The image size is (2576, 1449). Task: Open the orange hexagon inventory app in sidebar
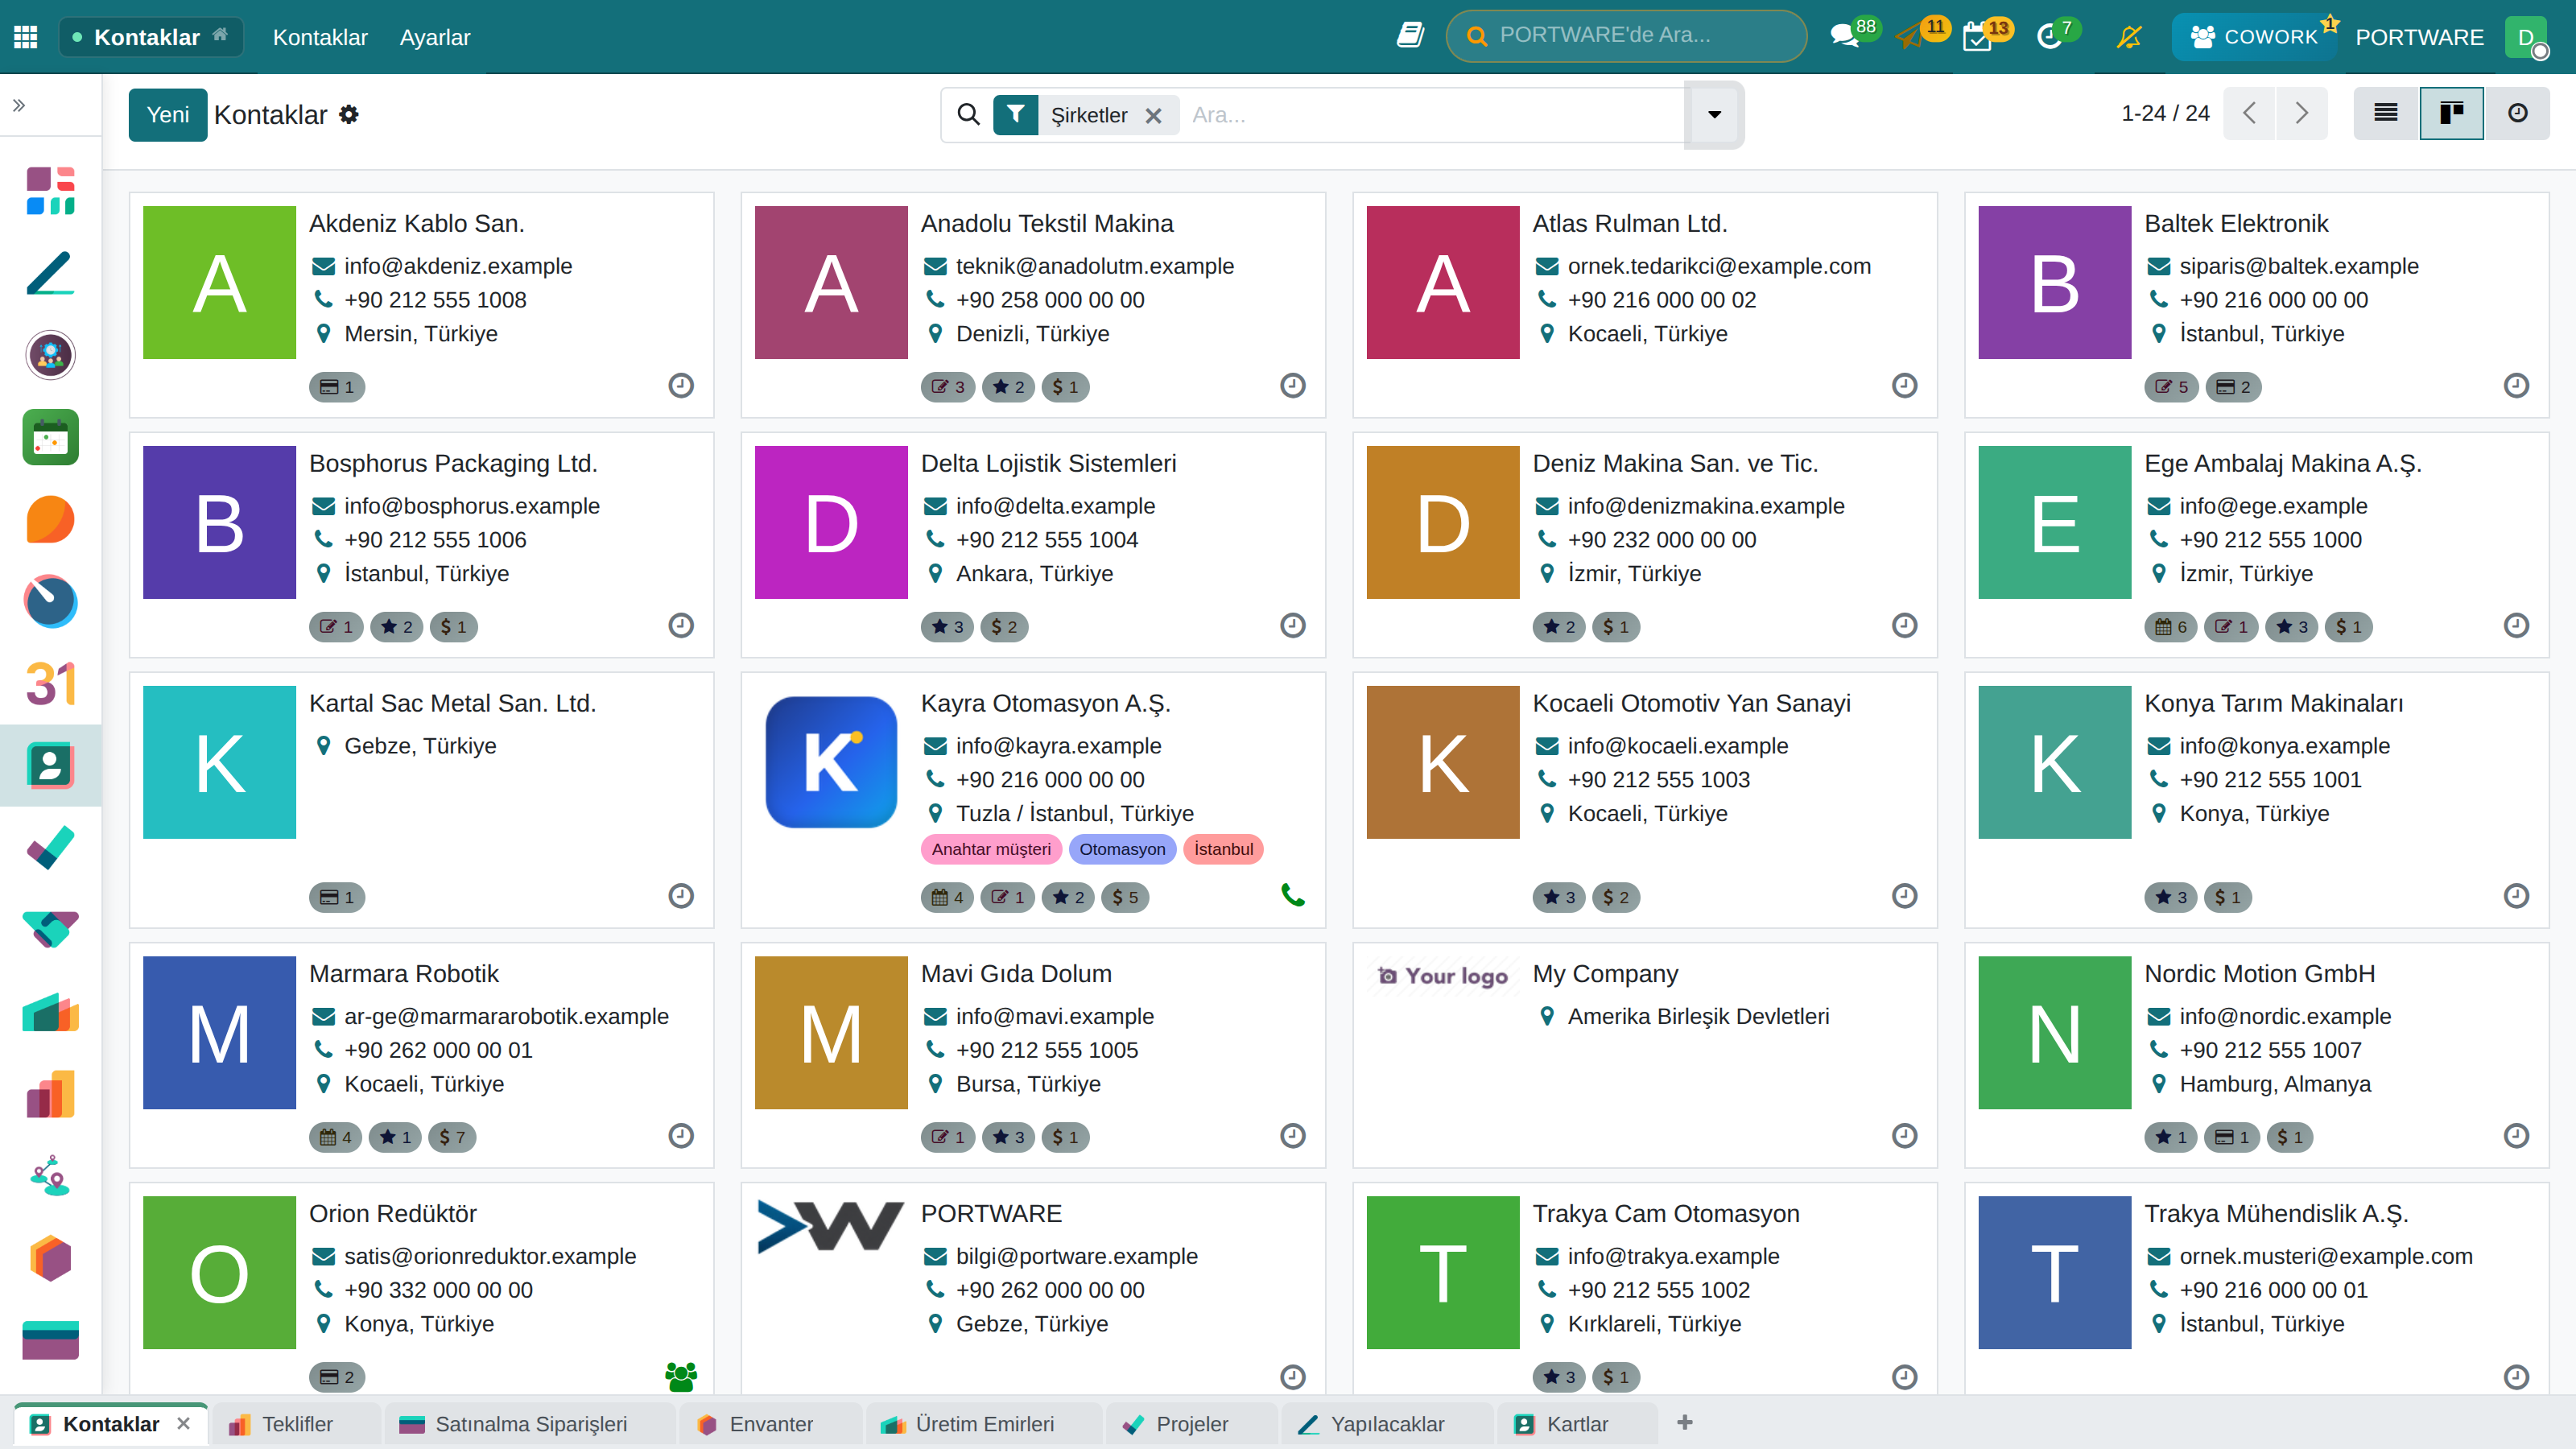point(50,1258)
